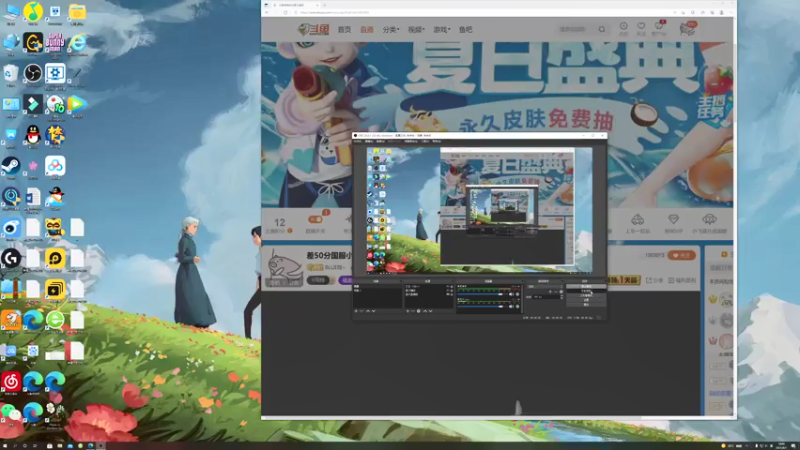Image resolution: width=800 pixels, height=450 pixels.
Task: Launch Logitech G HUB from desktop
Action: tap(11, 258)
